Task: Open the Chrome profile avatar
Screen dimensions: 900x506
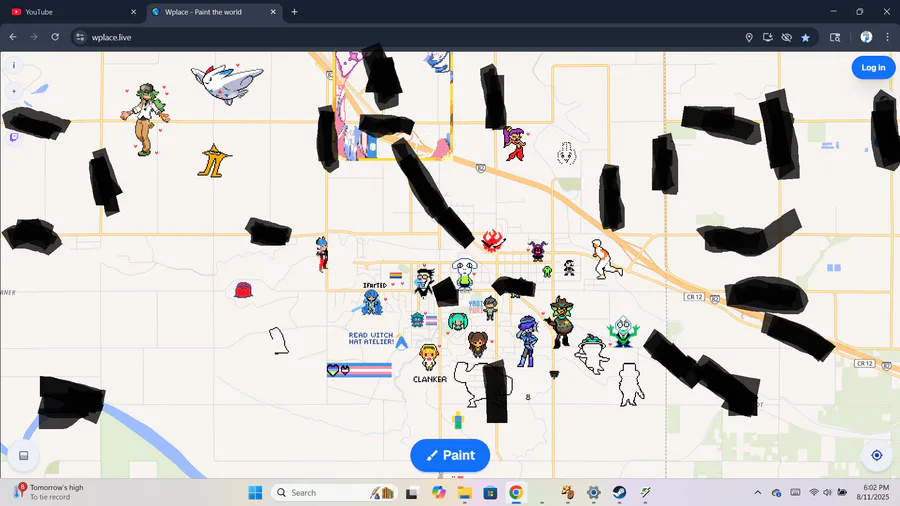Action: 866,37
